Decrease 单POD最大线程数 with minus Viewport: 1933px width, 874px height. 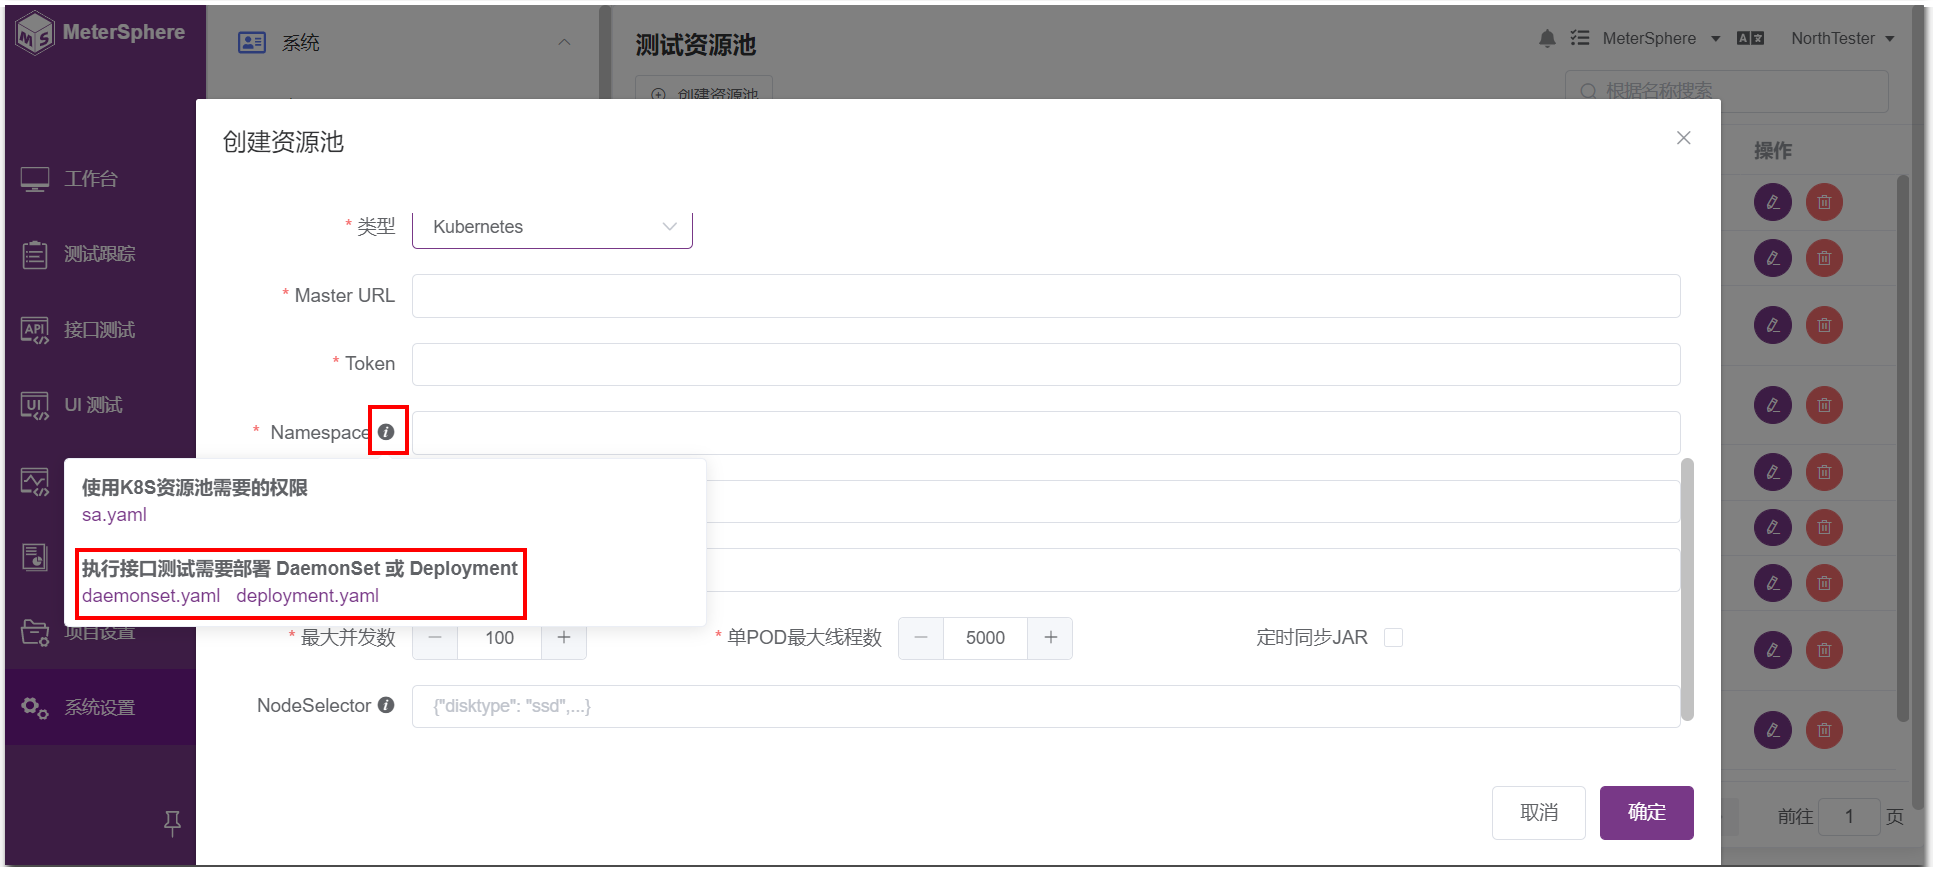pyautogui.click(x=921, y=638)
